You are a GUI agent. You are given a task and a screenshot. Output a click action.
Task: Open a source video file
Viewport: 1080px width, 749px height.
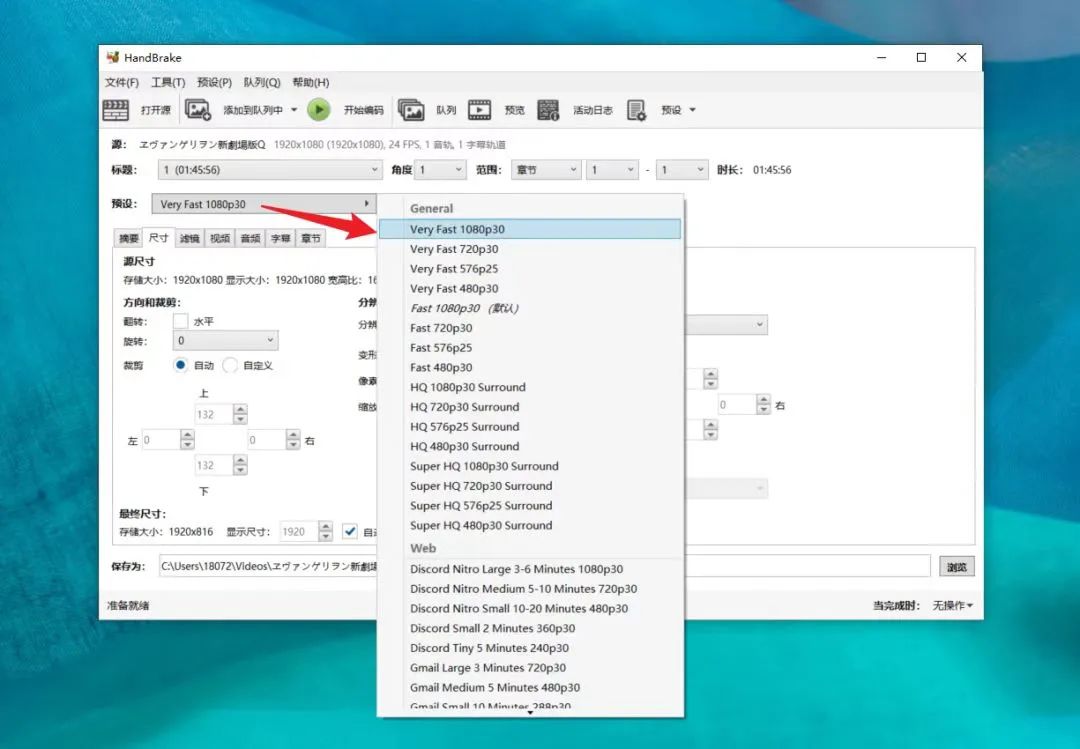coord(135,110)
